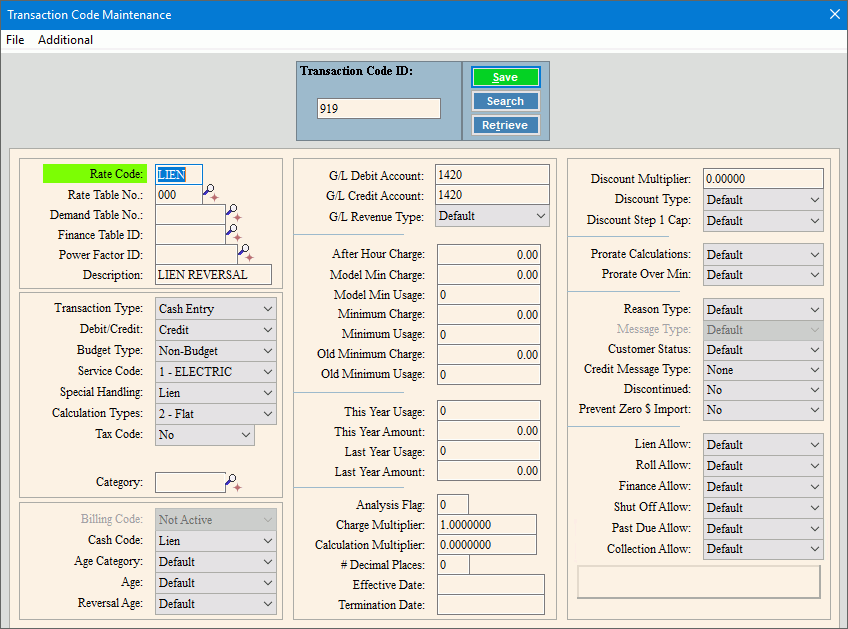The height and width of the screenshot is (629, 848).
Task: Expand the Service Code dropdown
Action: pos(216,372)
